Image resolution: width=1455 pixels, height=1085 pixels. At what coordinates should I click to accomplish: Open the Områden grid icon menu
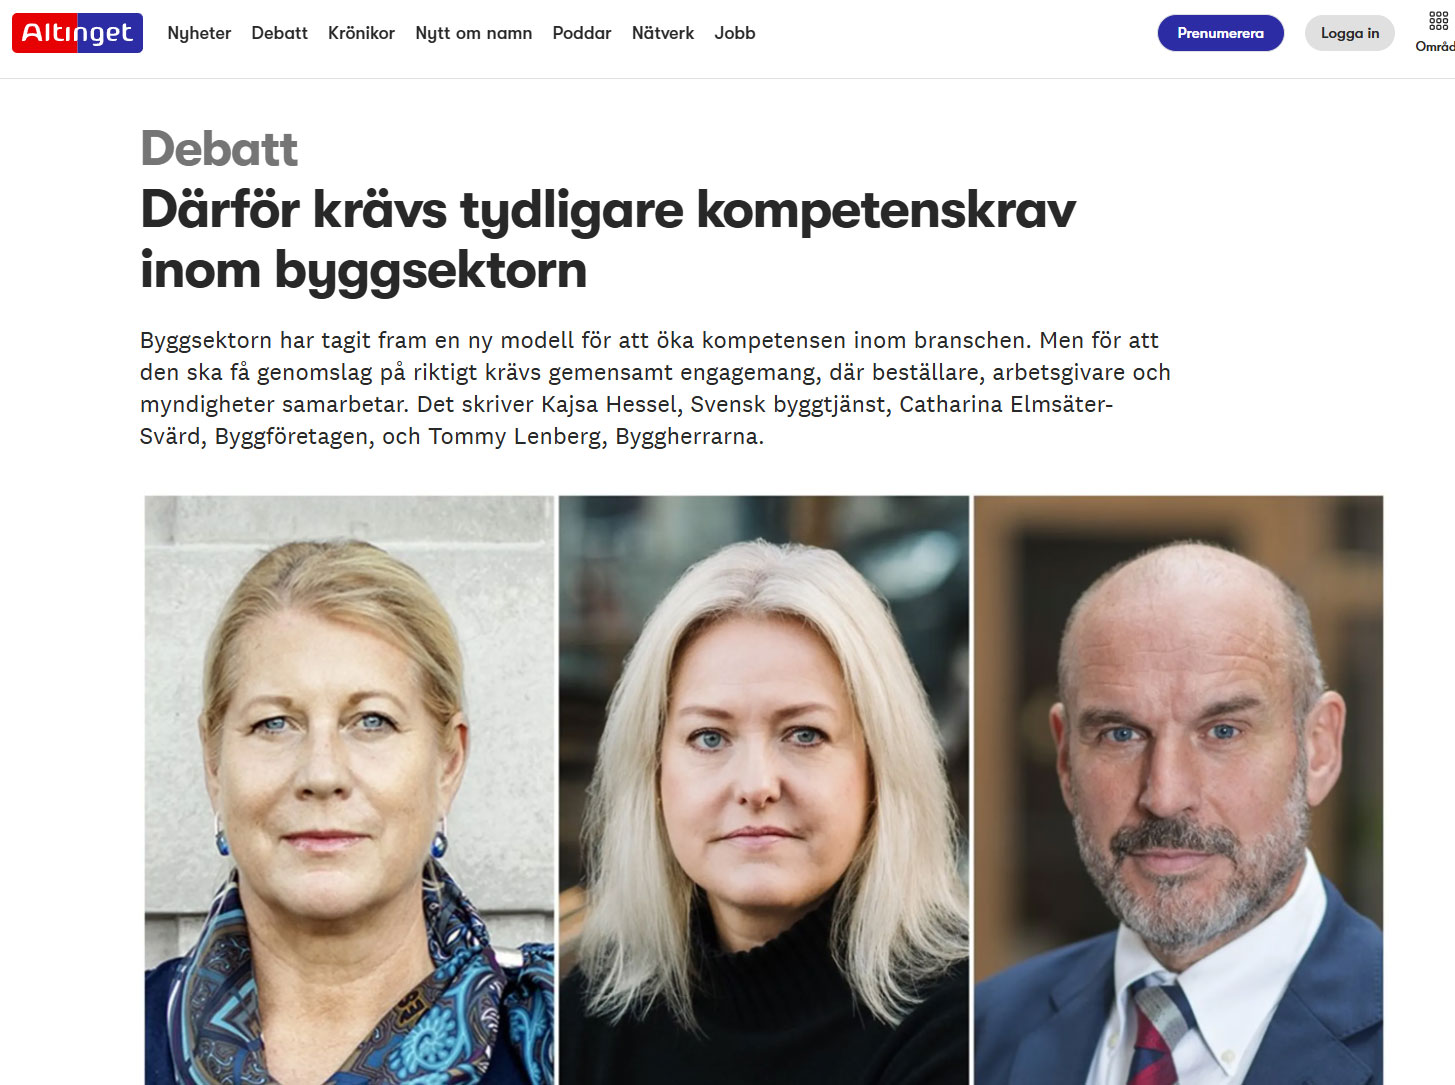point(1438,21)
